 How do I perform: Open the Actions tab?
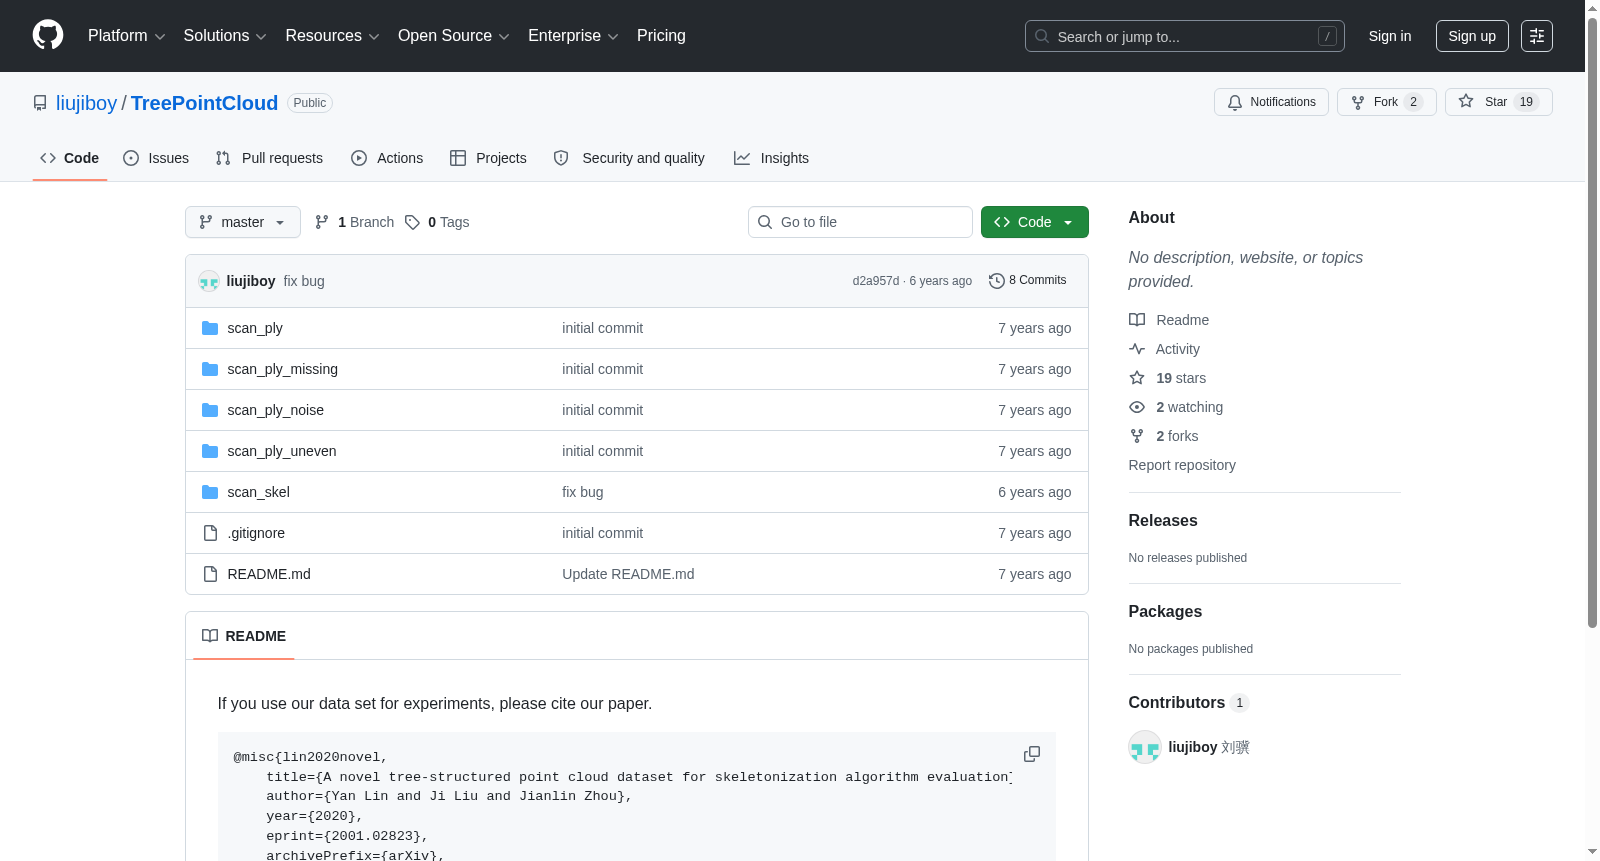click(x=387, y=158)
